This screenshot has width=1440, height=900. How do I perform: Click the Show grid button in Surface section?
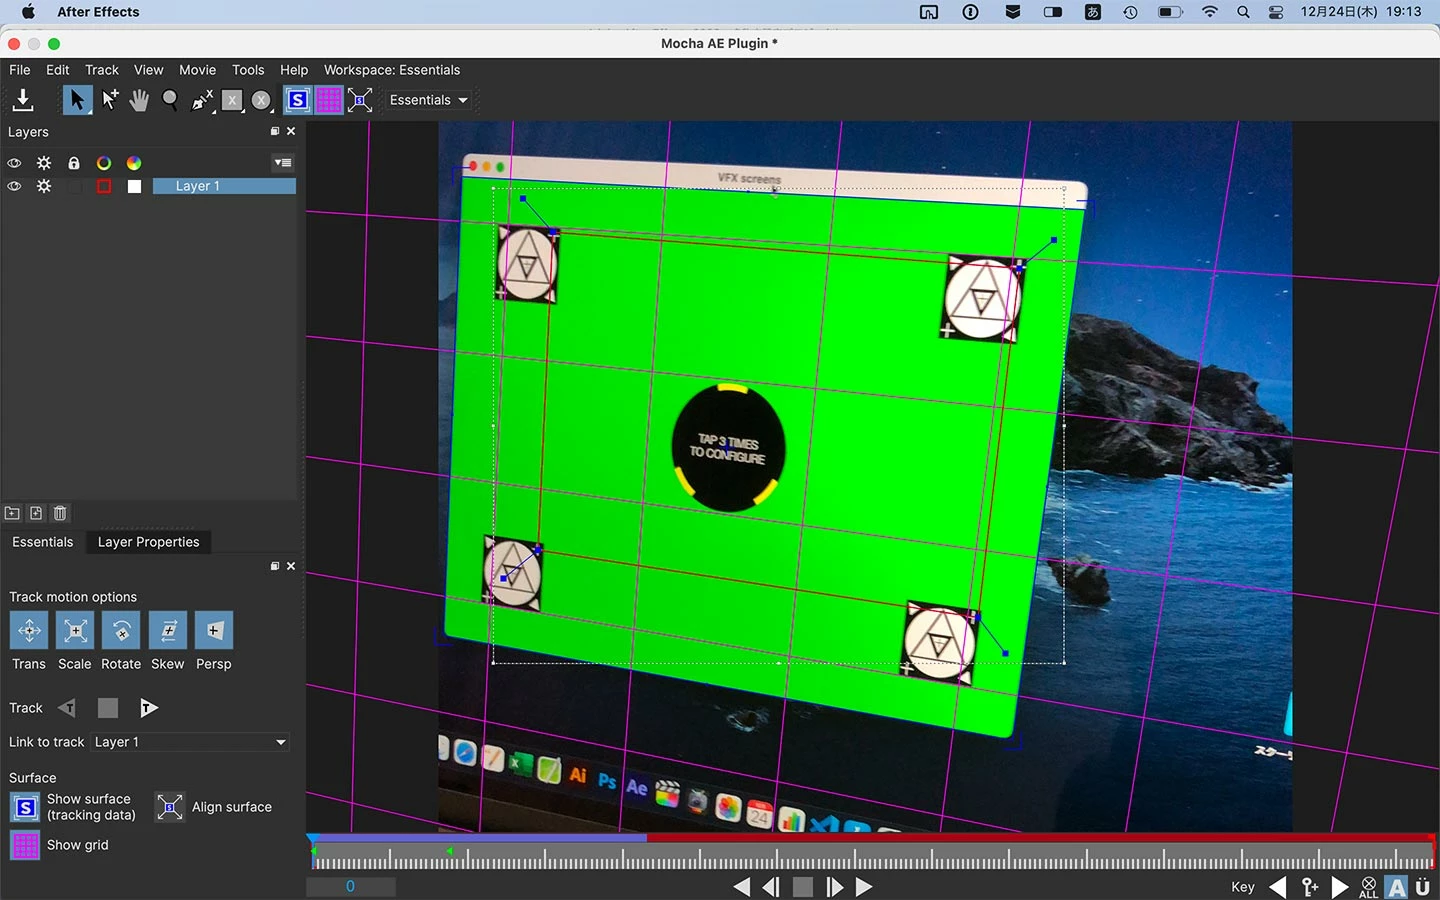point(25,845)
